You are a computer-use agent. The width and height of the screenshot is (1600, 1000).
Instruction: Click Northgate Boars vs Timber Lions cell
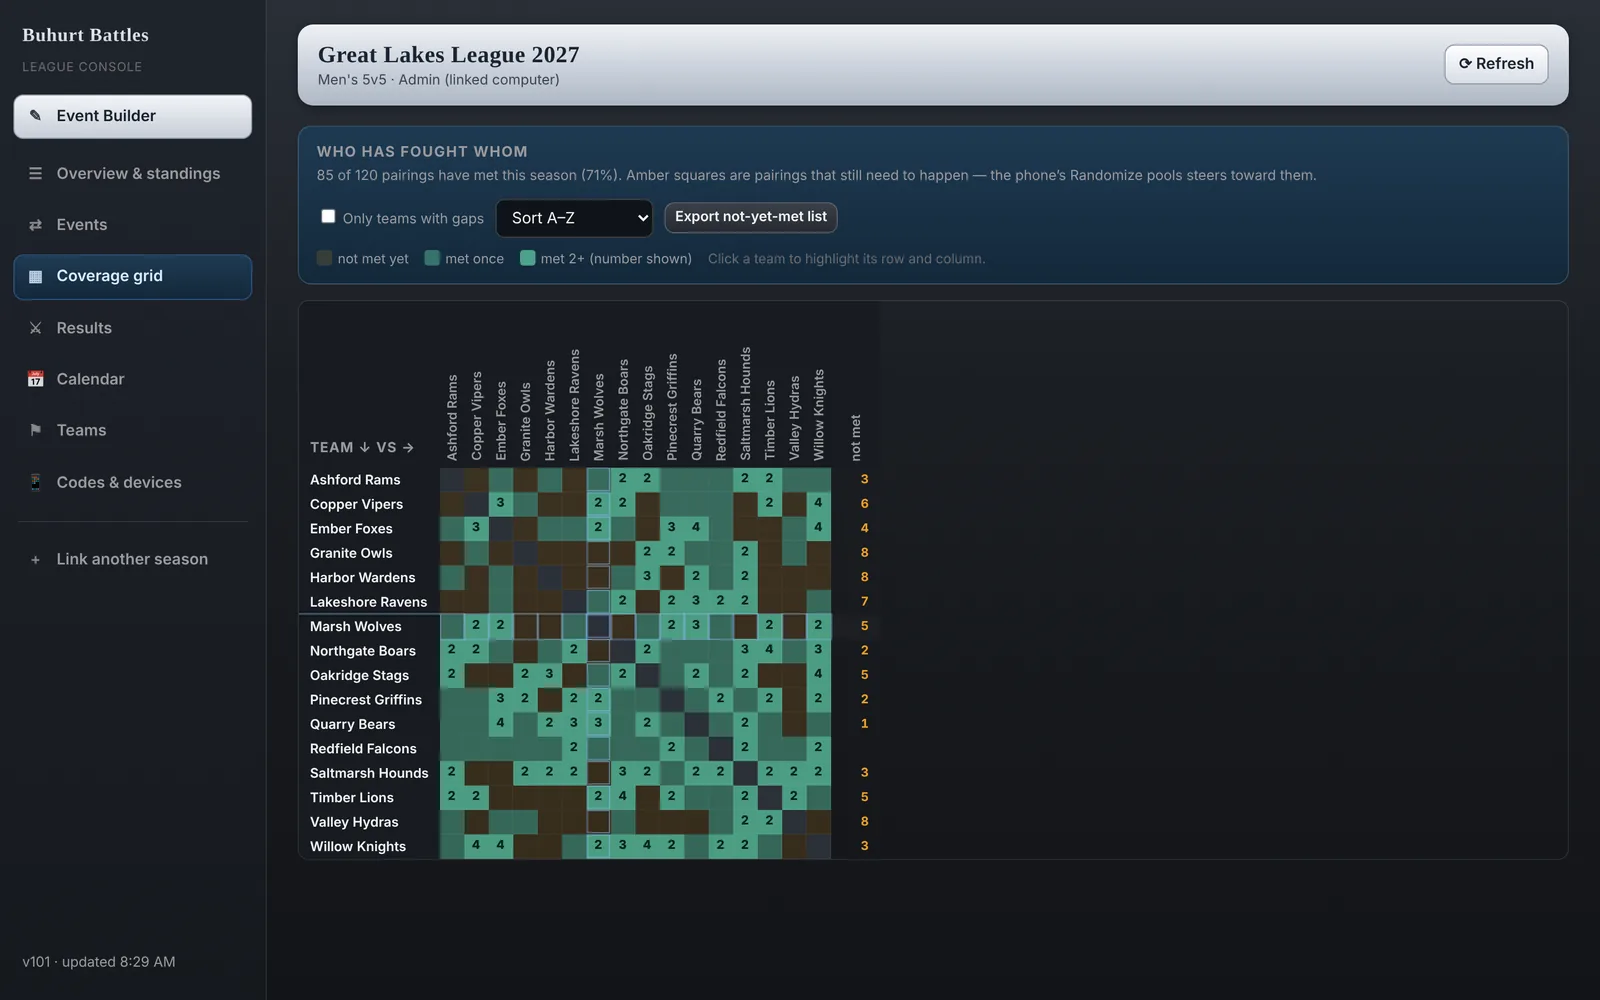(769, 650)
